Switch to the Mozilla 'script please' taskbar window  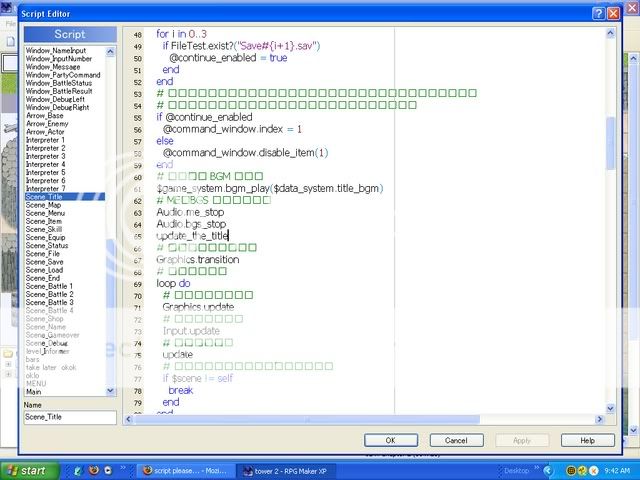tap(186, 469)
